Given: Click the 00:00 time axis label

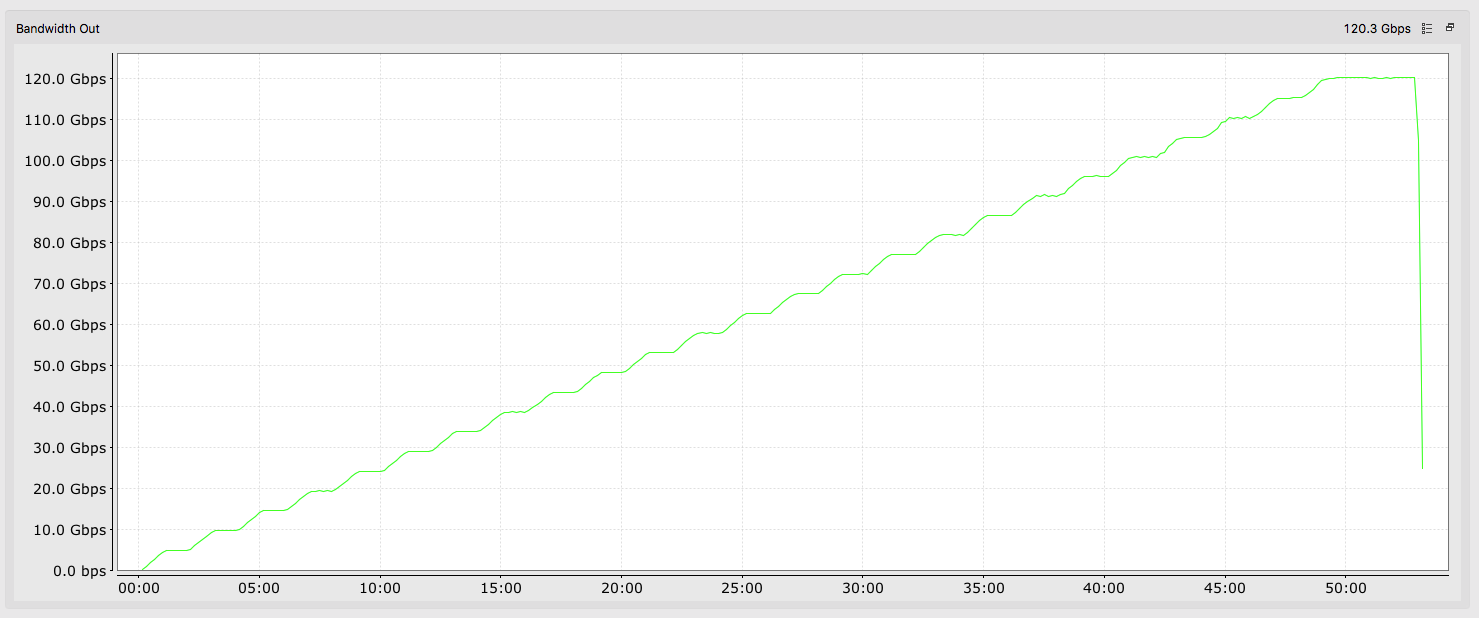Looking at the screenshot, I should coord(139,589).
